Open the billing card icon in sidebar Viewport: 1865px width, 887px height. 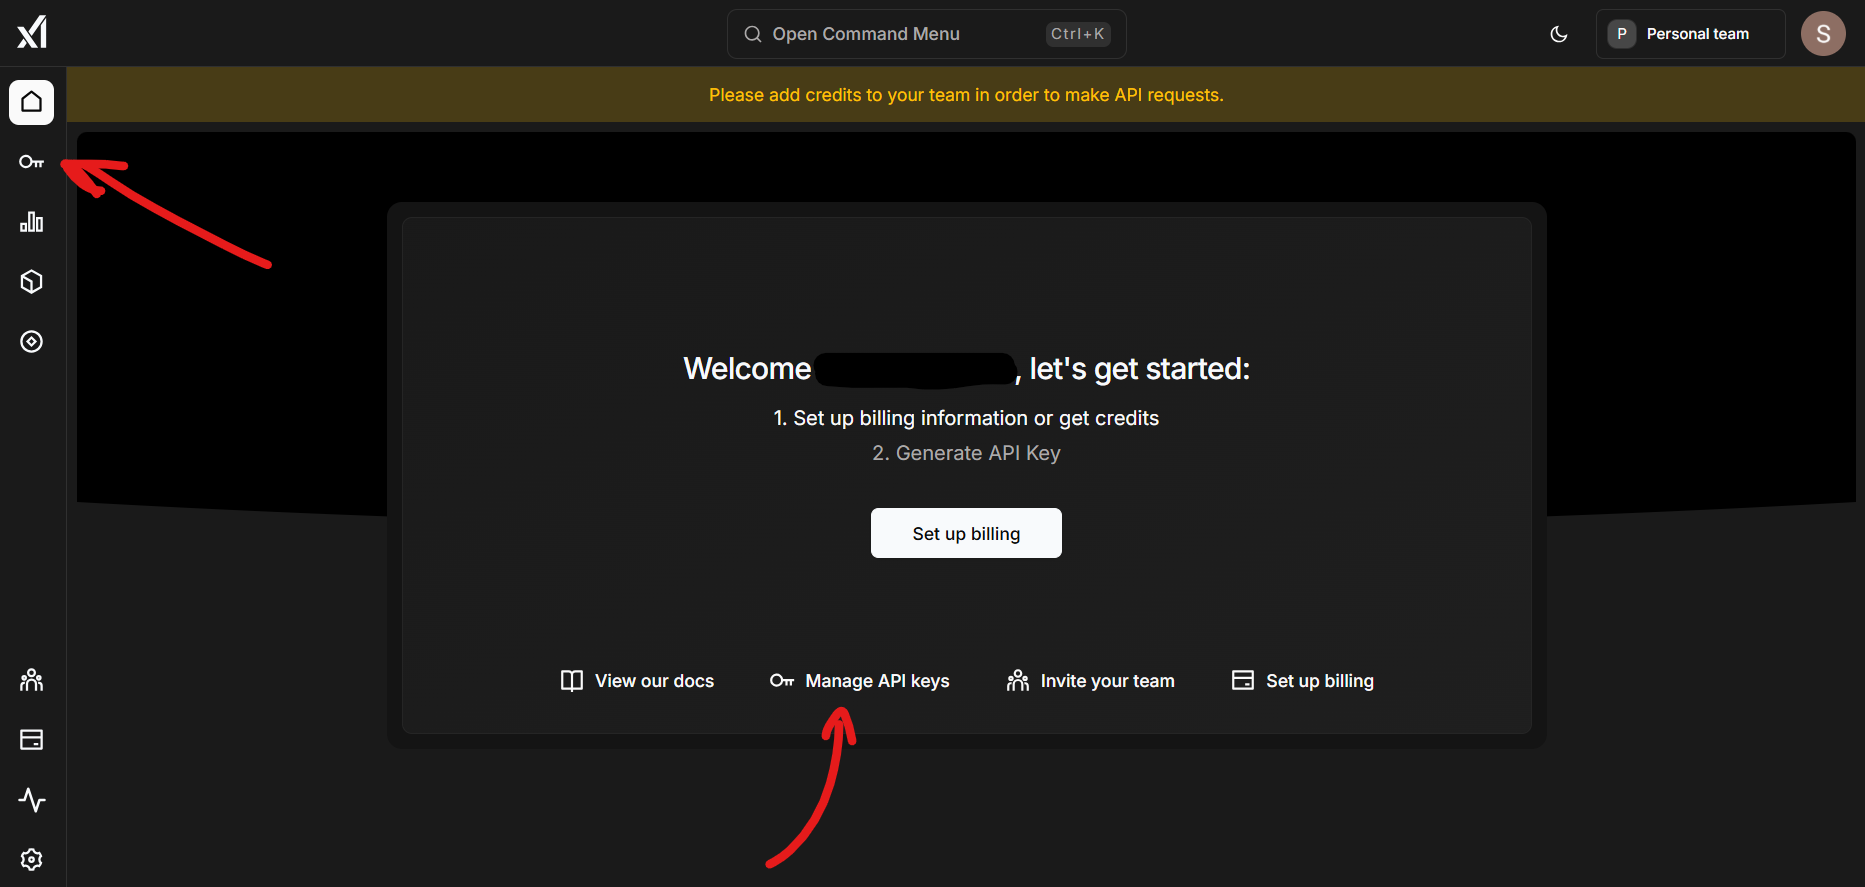(x=32, y=740)
